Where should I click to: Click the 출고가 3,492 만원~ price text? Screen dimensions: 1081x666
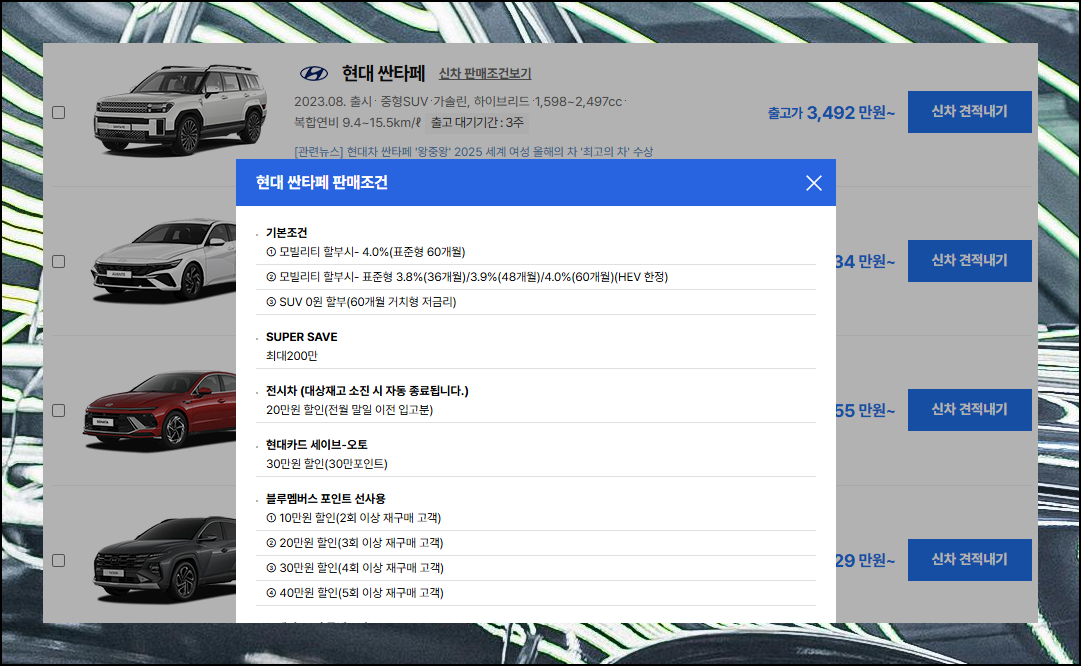(x=831, y=112)
